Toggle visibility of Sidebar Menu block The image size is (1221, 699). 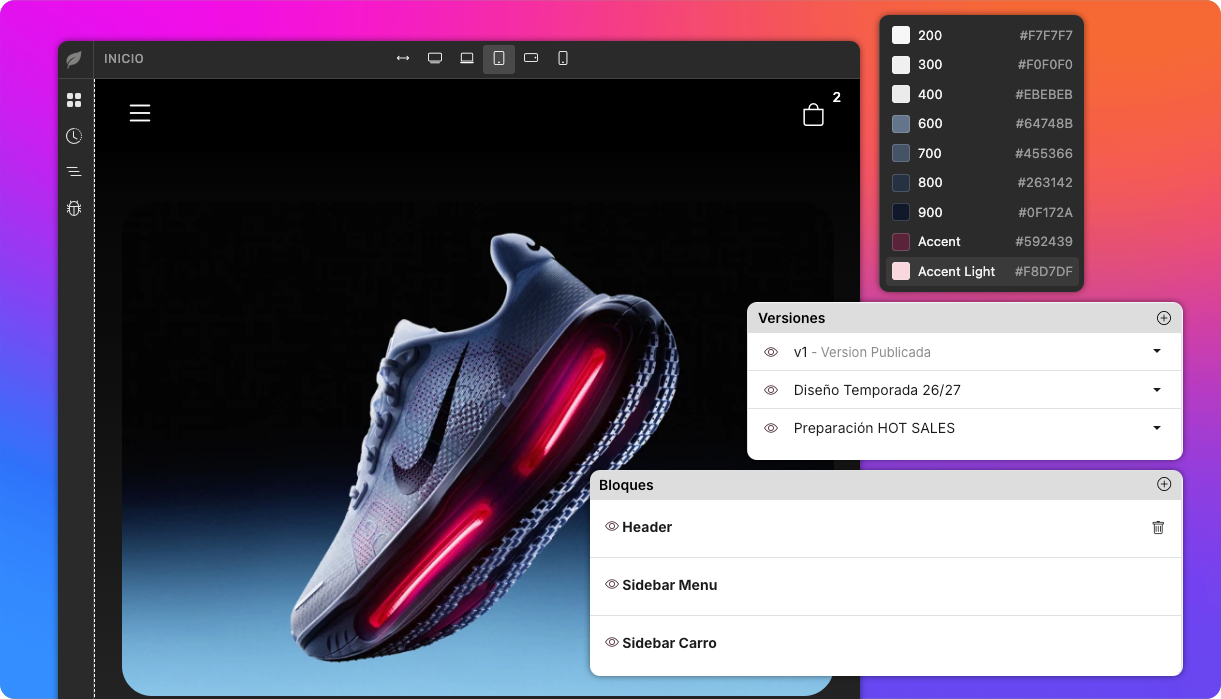(612, 584)
